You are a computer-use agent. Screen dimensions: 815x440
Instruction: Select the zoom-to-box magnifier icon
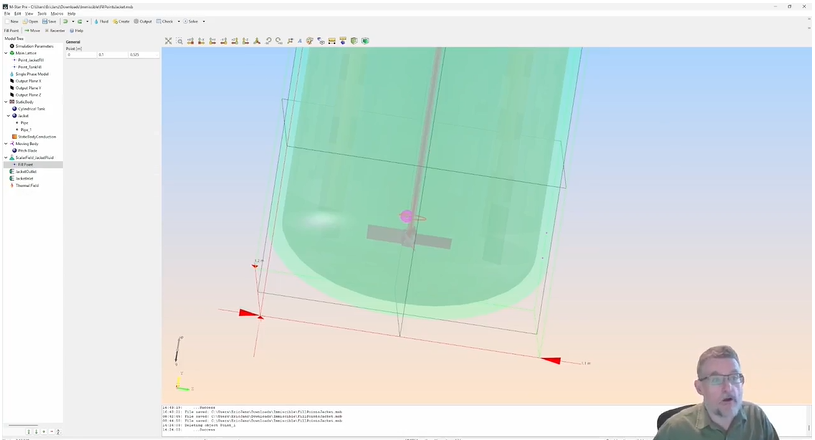[x=180, y=41]
